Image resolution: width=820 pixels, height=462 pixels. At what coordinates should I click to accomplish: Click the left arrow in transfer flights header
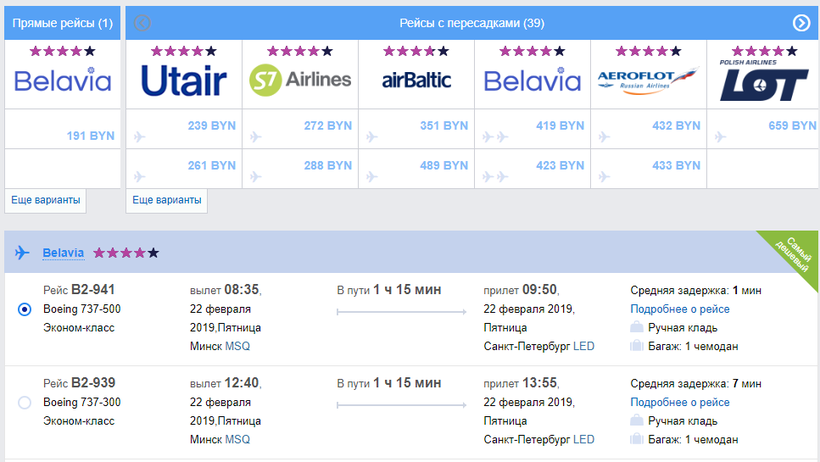click(143, 23)
